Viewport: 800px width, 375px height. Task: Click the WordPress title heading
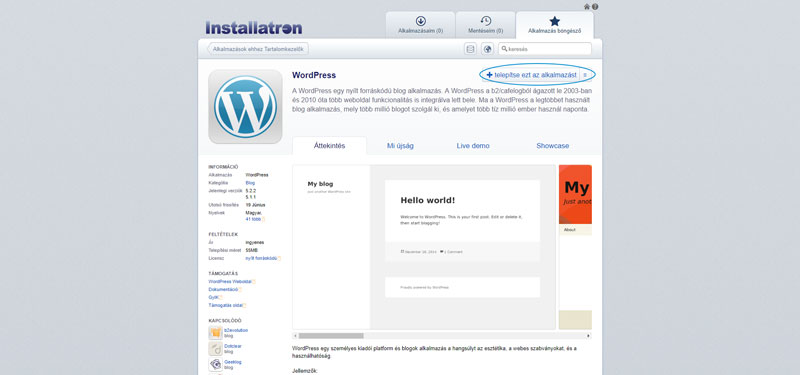click(x=314, y=75)
